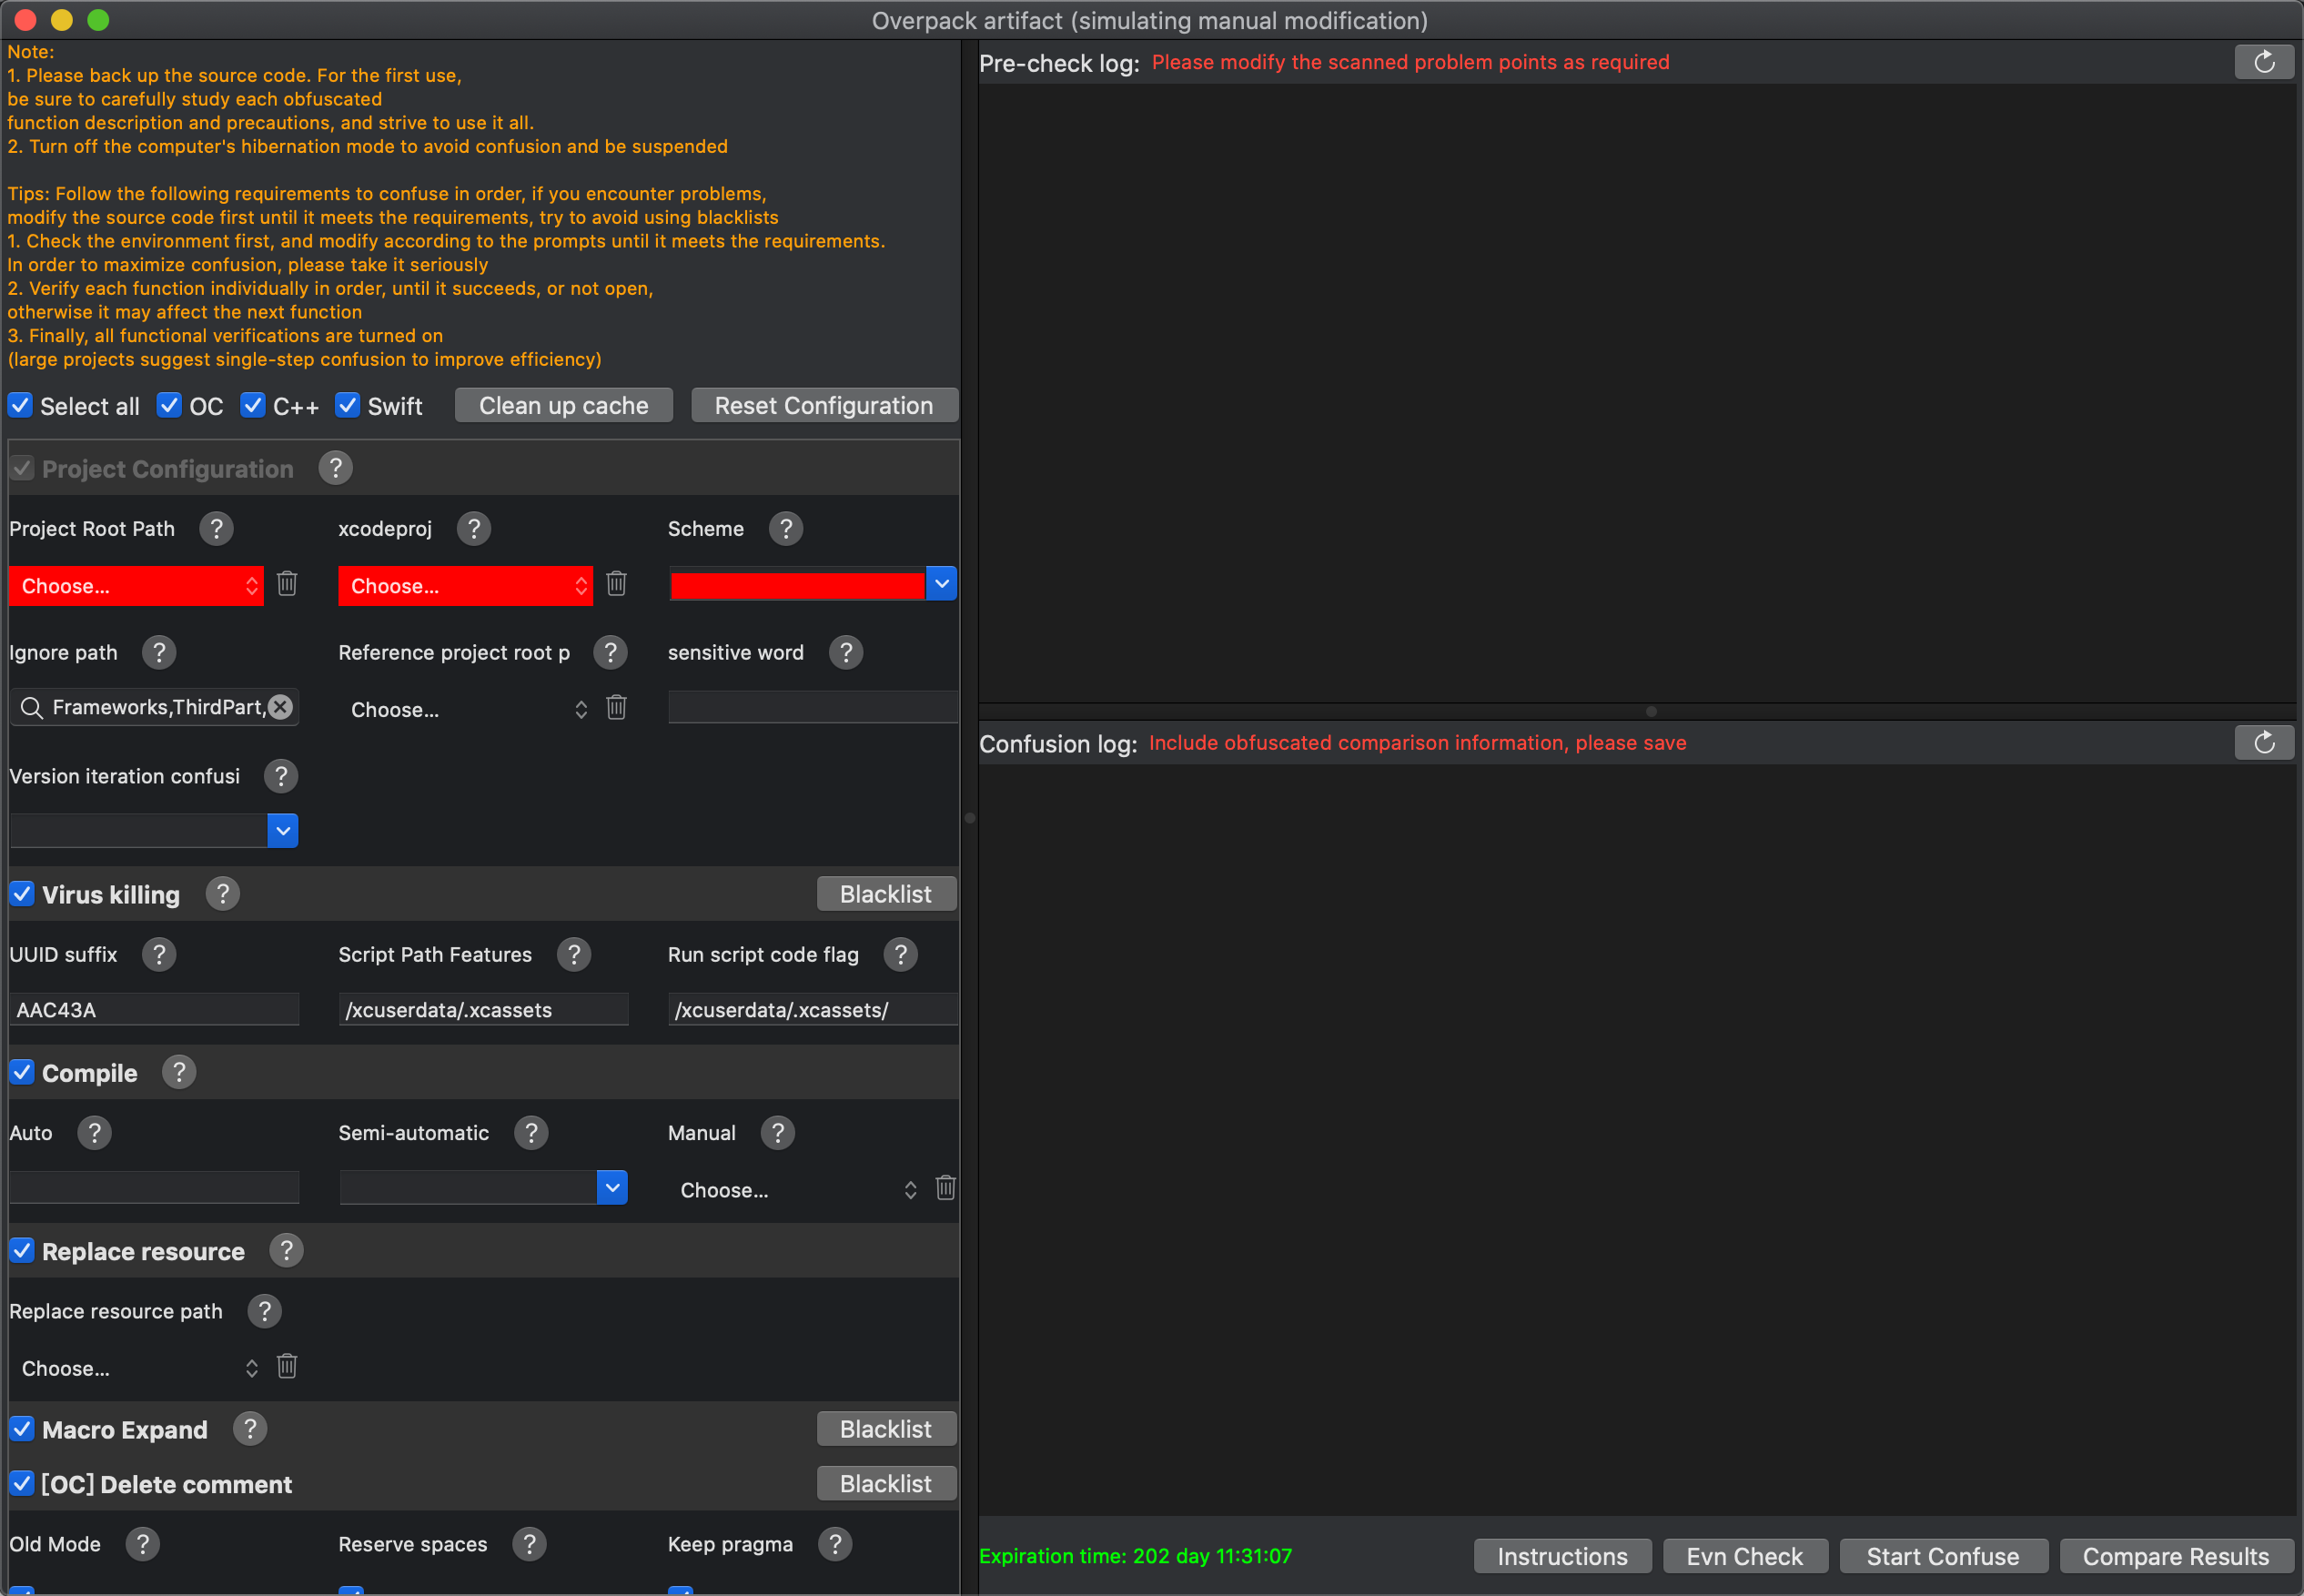
Task: Open the Project Root Path chooser
Action: (x=136, y=586)
